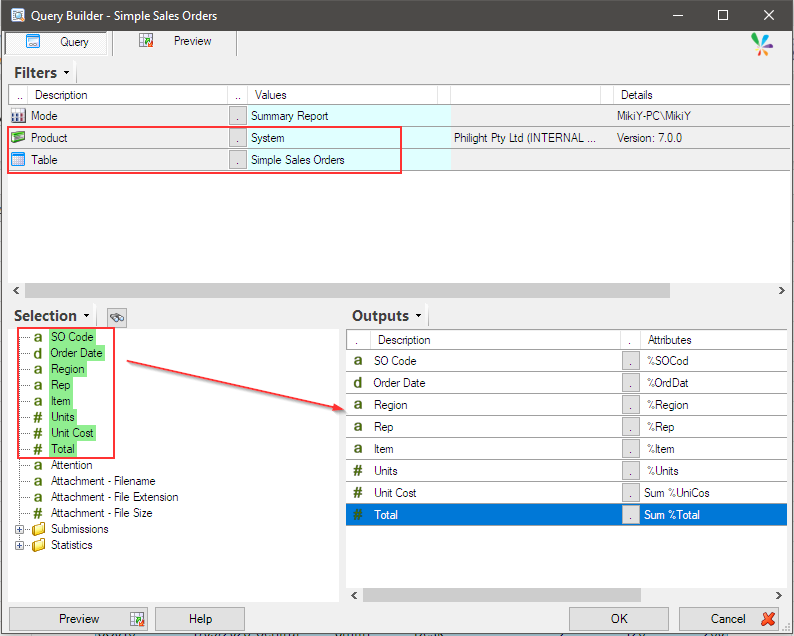Viewport: 794px width, 636px height.
Task: Select Order Date in the Selection tree
Action: (x=76, y=353)
